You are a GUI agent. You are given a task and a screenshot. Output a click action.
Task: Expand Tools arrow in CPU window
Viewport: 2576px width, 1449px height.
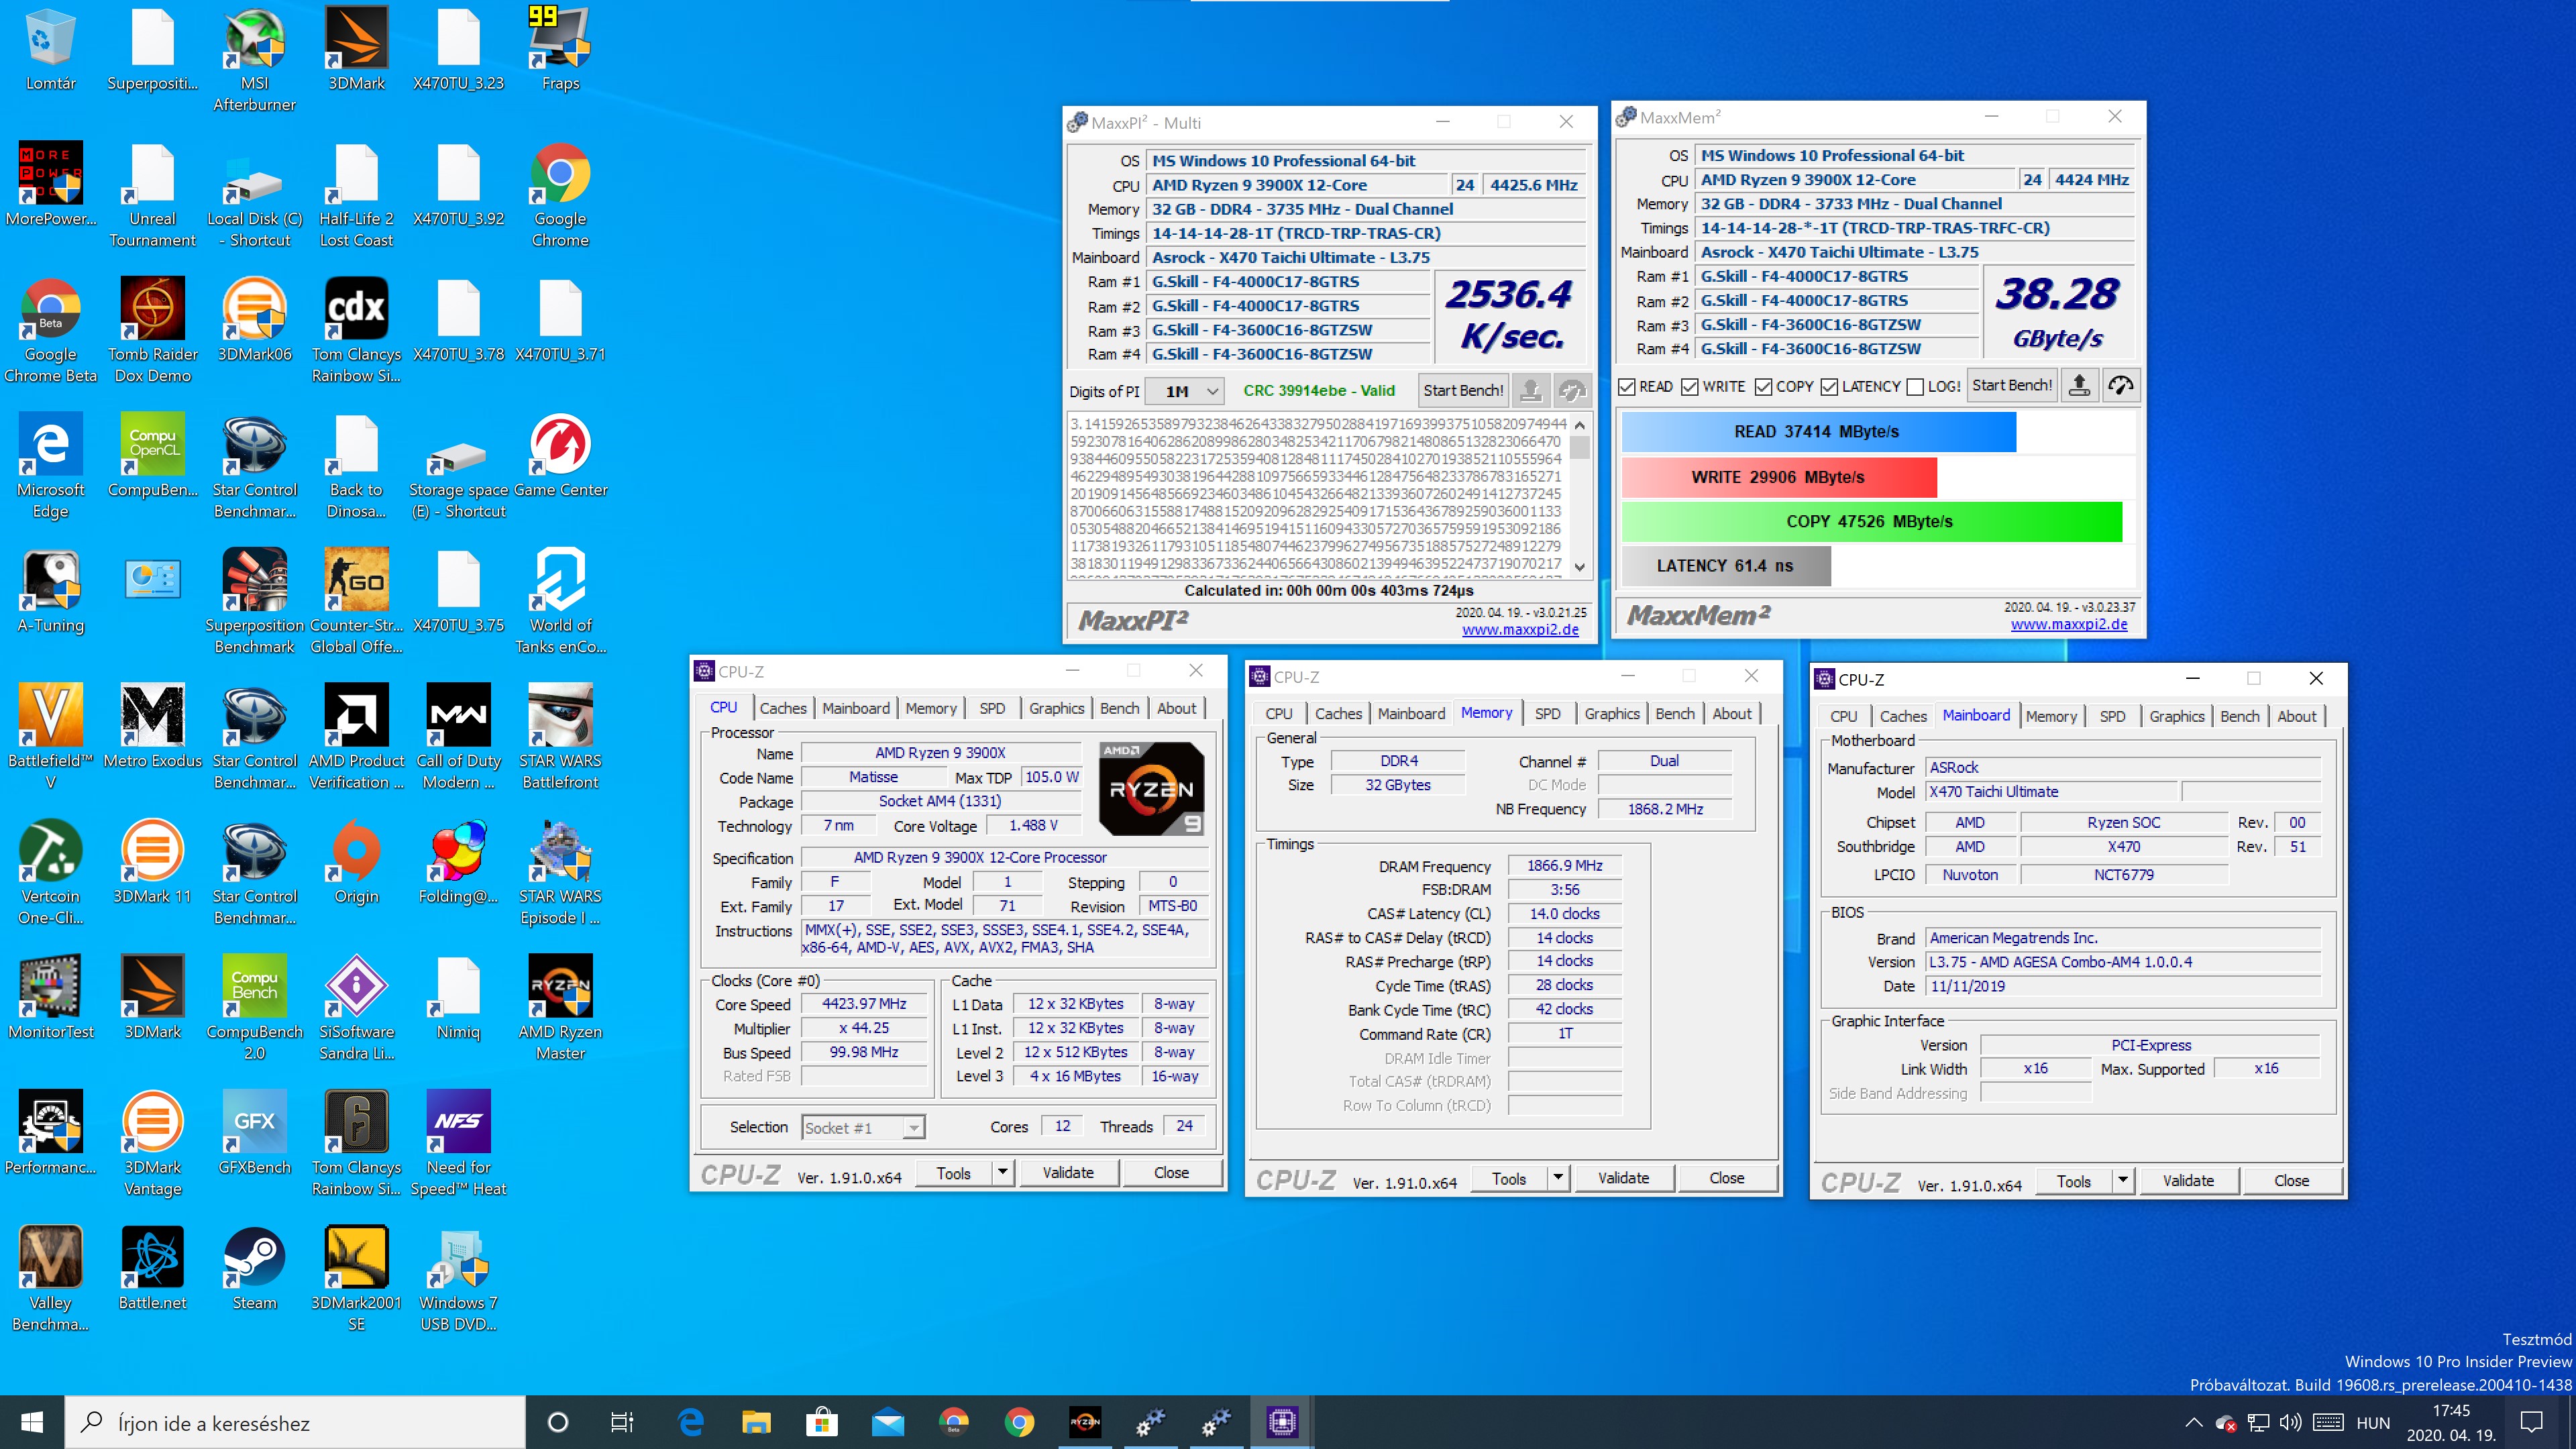(x=1003, y=1172)
